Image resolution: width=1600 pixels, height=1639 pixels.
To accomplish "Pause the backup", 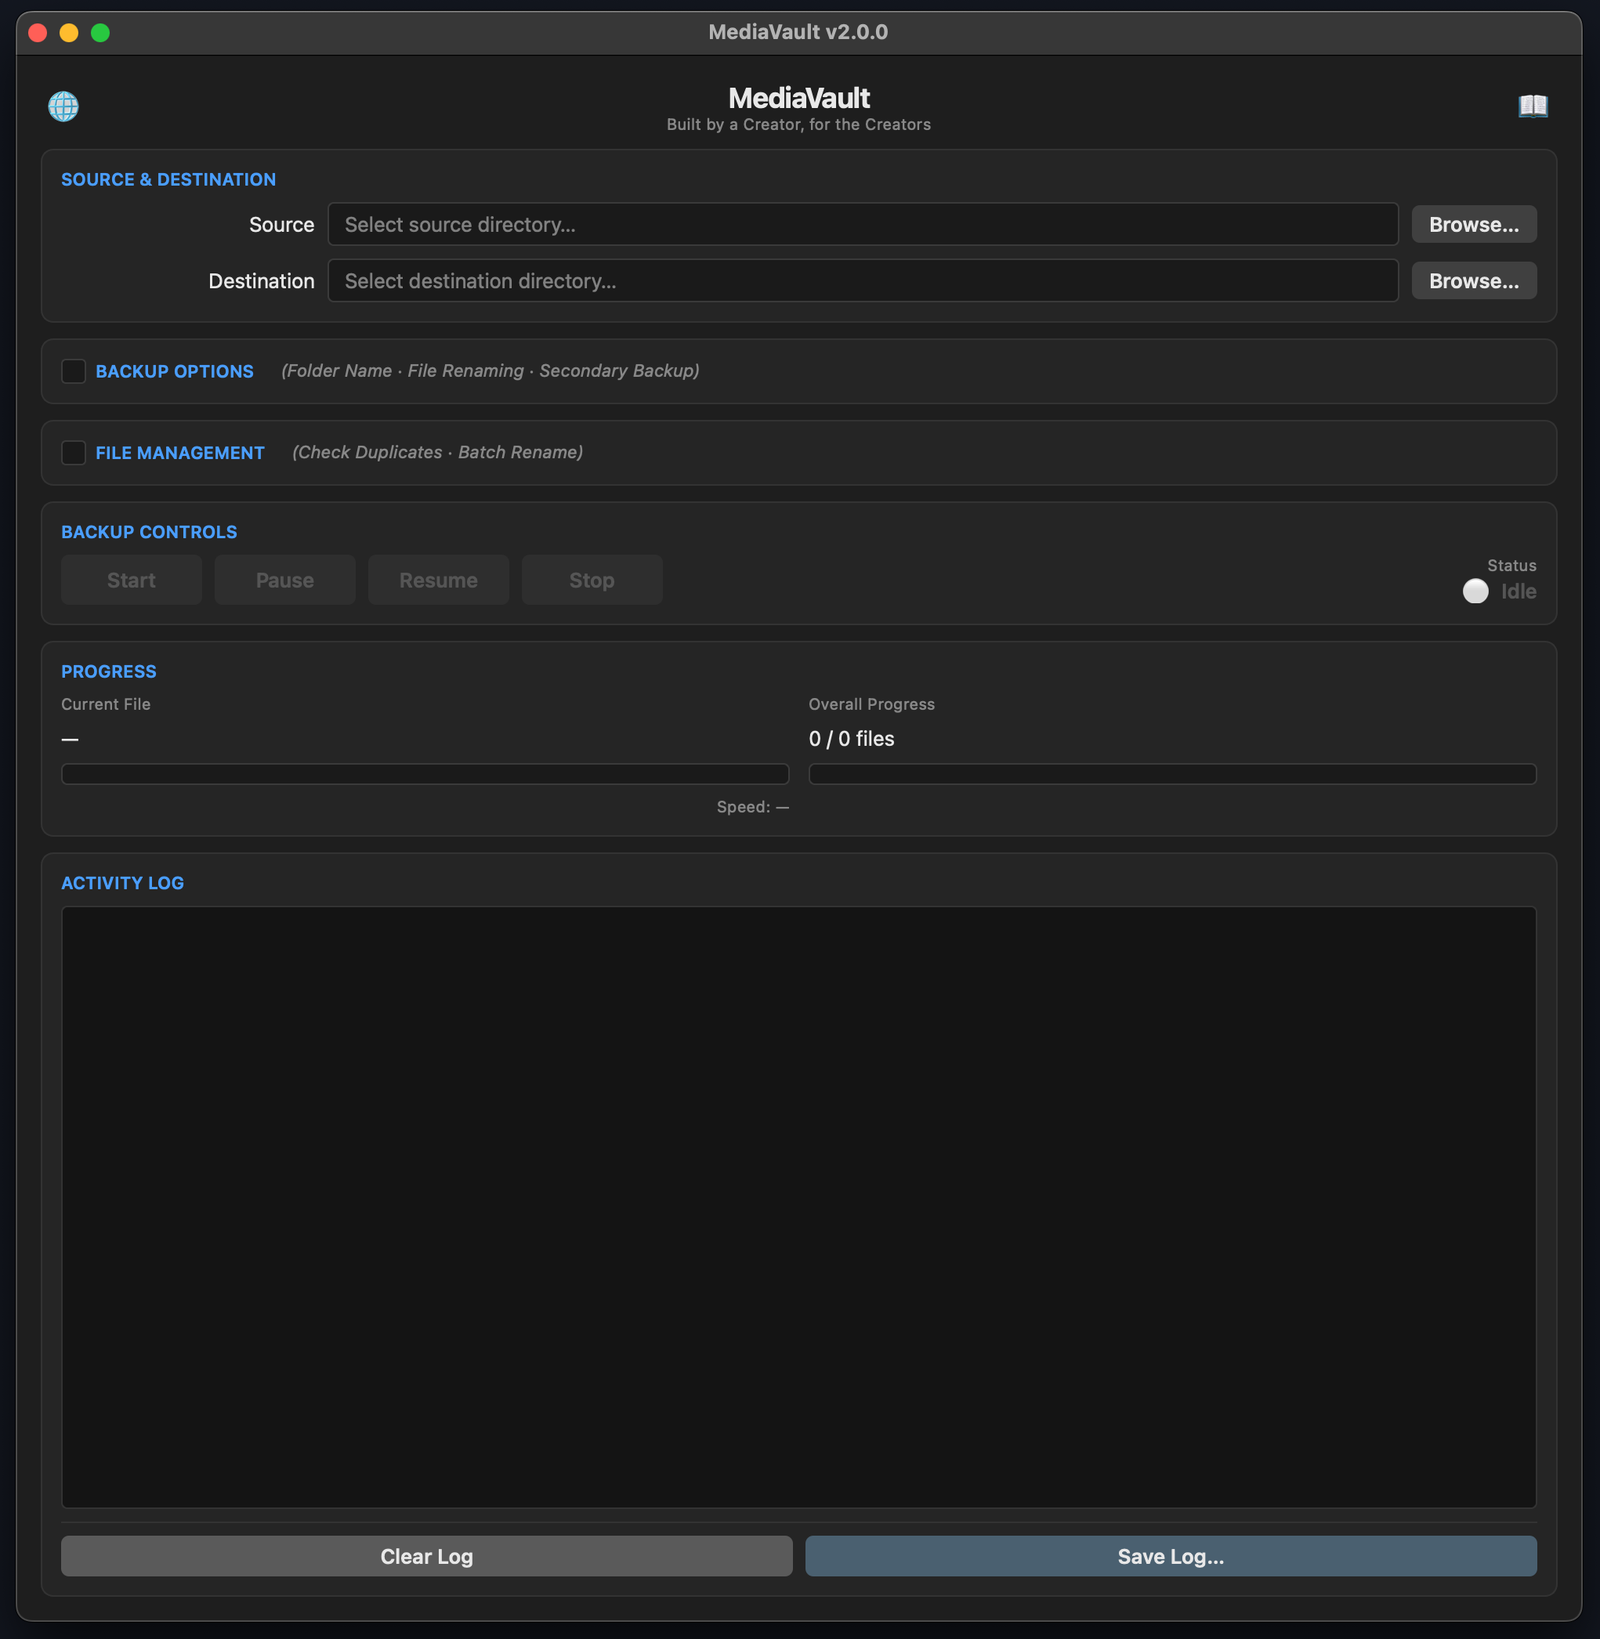I will 285,580.
